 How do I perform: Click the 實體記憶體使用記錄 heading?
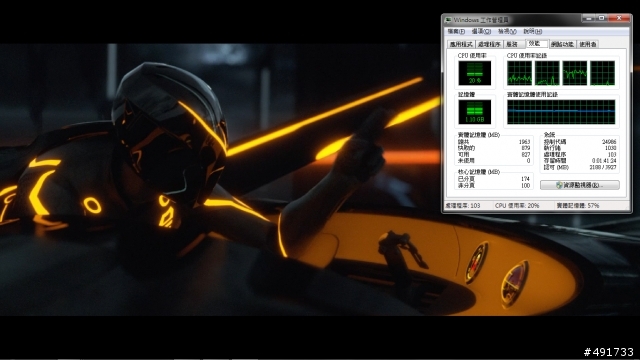click(533, 94)
